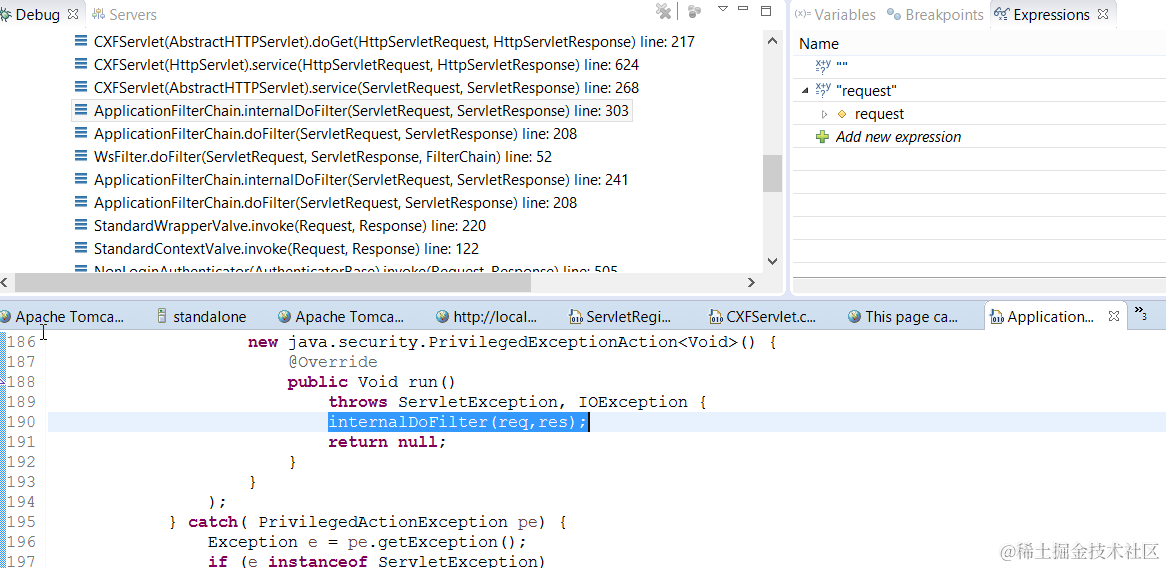
Task: Close the Application... editor tab
Action: (x=1113, y=316)
